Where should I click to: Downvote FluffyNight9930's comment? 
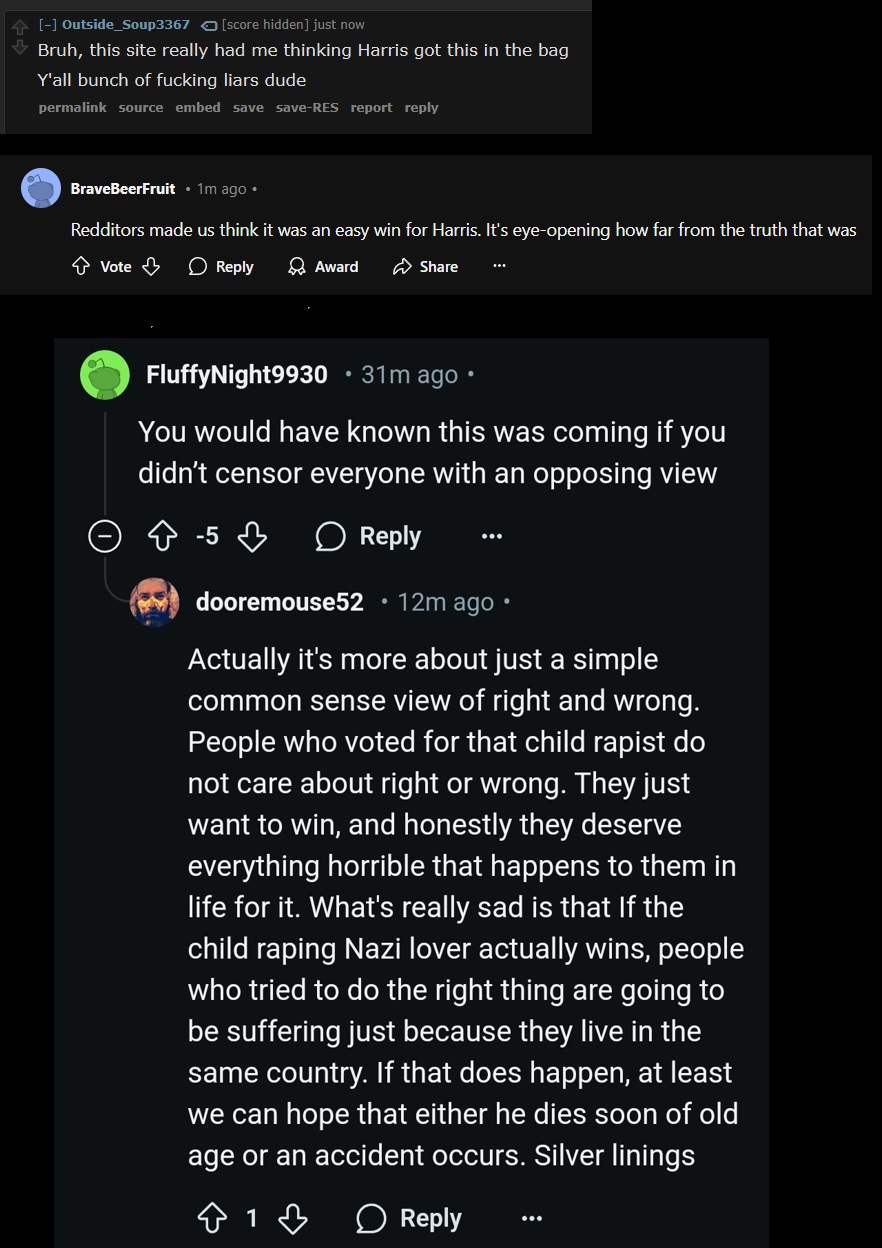click(x=252, y=537)
